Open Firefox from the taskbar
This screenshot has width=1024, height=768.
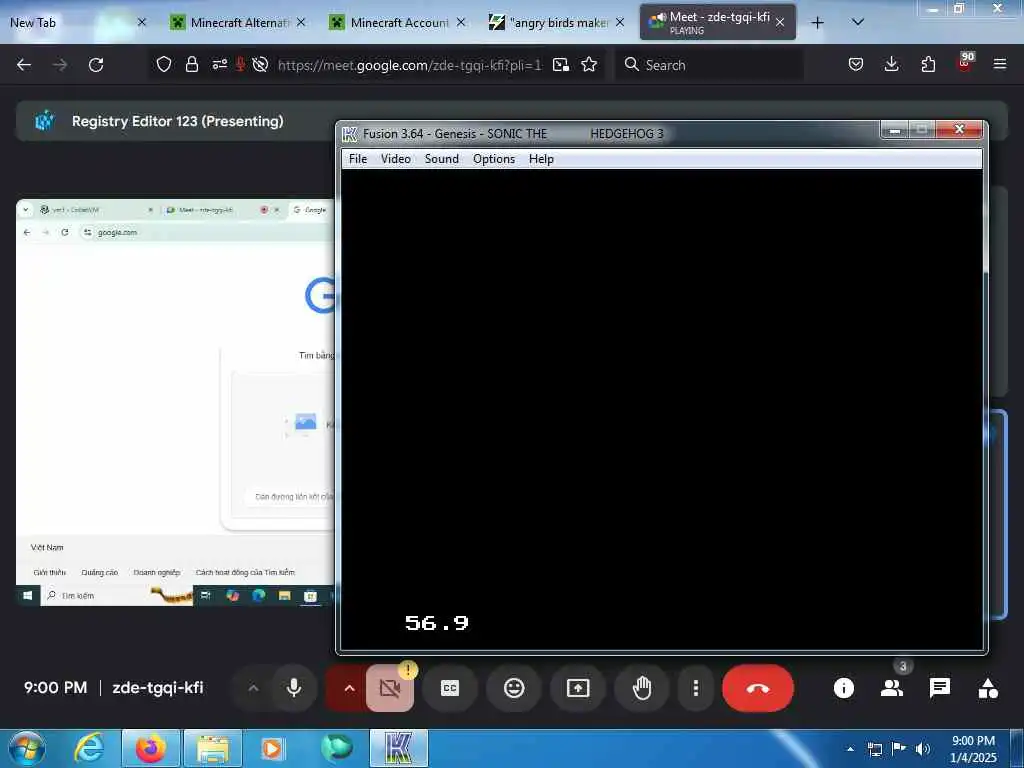[x=151, y=748]
